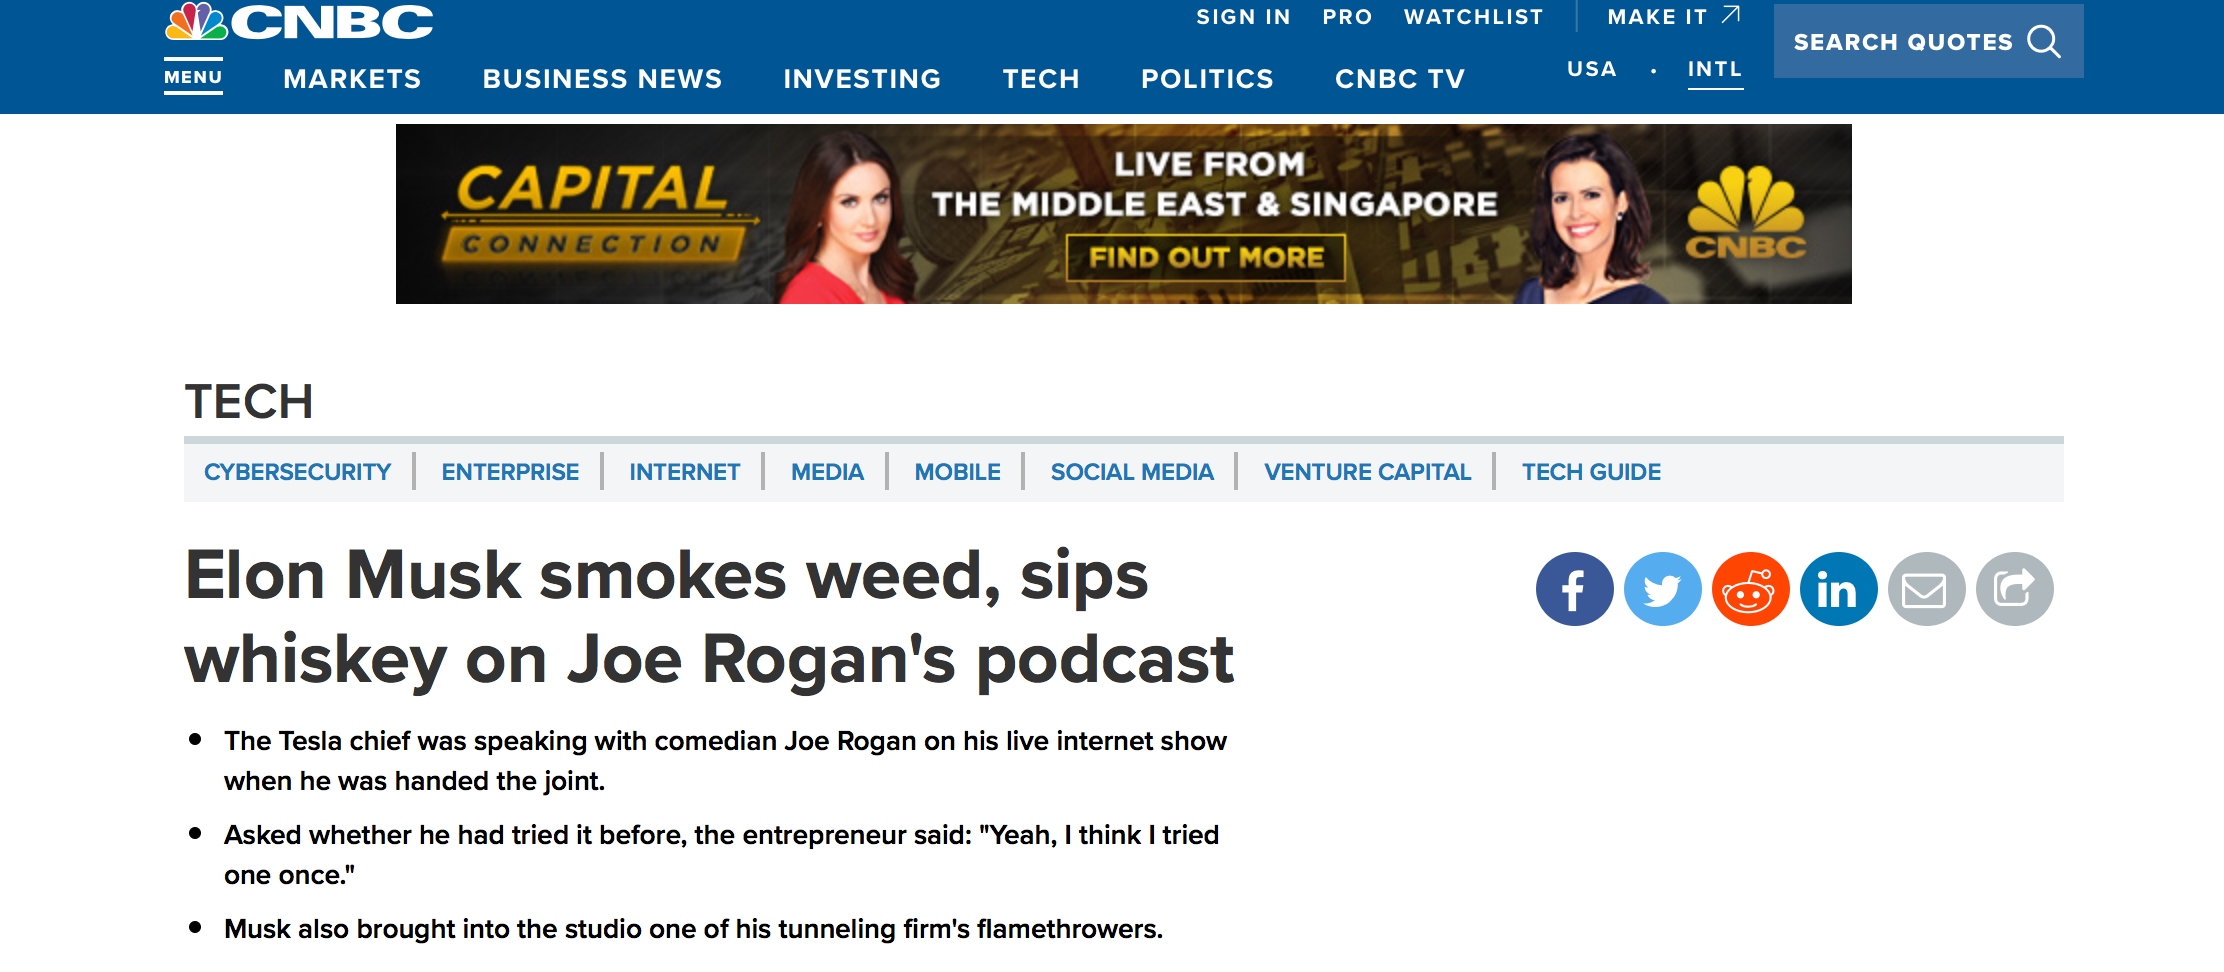2224x972 pixels.
Task: Click bullet 'The Tesla chief was speaking'
Action: click(725, 761)
